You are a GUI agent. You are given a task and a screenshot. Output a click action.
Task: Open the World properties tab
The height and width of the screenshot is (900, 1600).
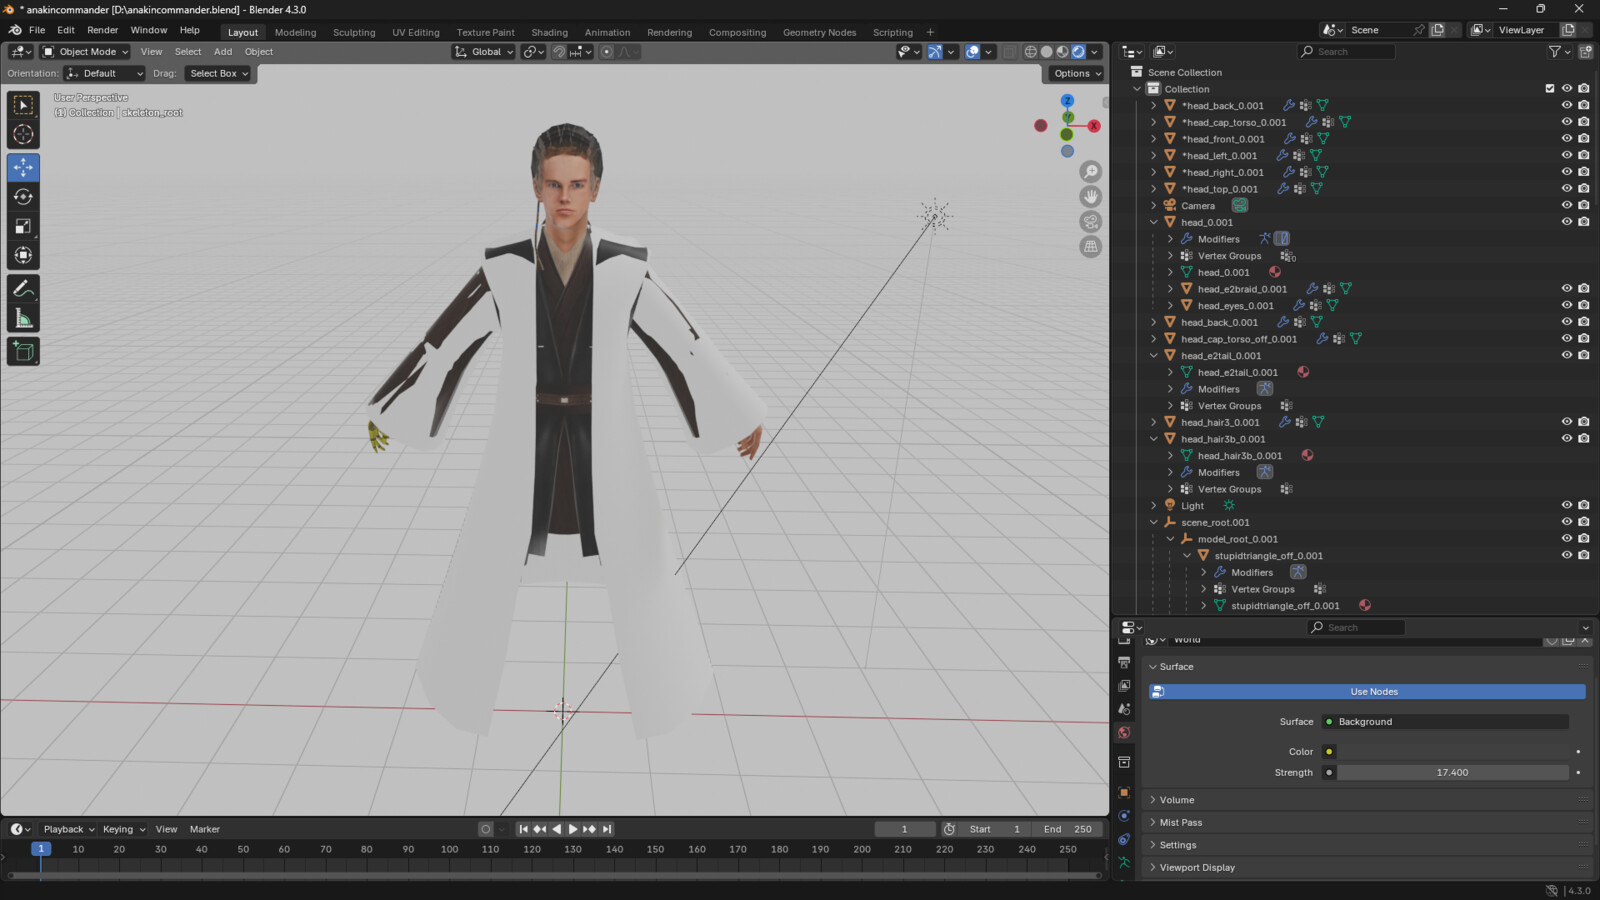1124,733
